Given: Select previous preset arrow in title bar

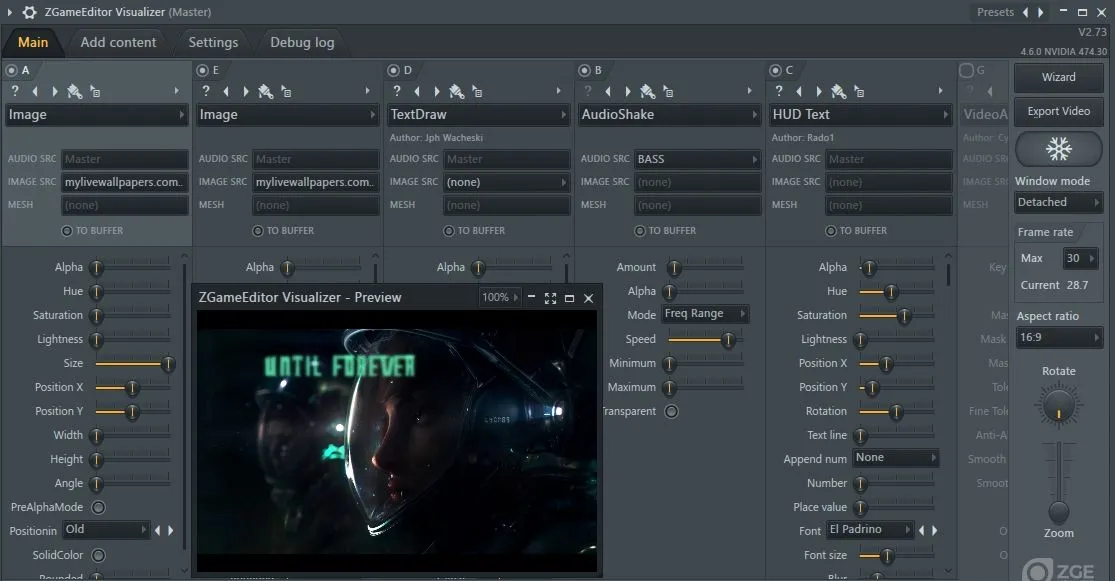Looking at the screenshot, I should 1025,12.
